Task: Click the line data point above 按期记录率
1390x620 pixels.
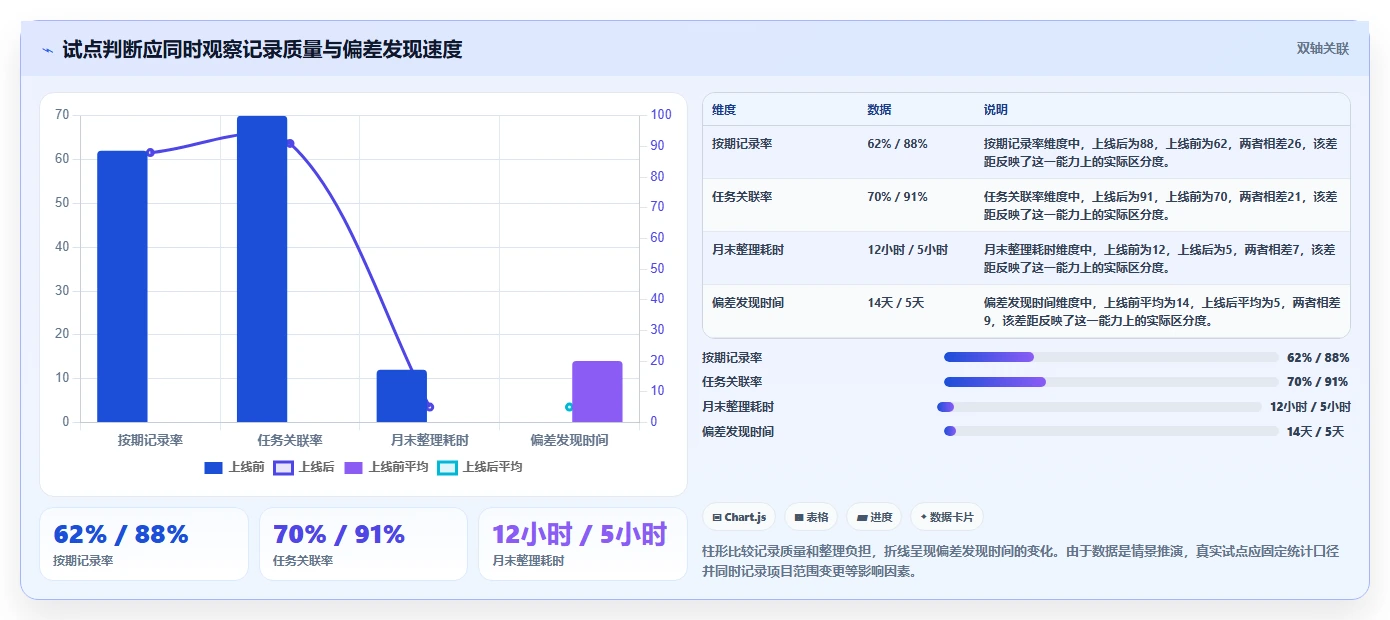Action: click(150, 152)
